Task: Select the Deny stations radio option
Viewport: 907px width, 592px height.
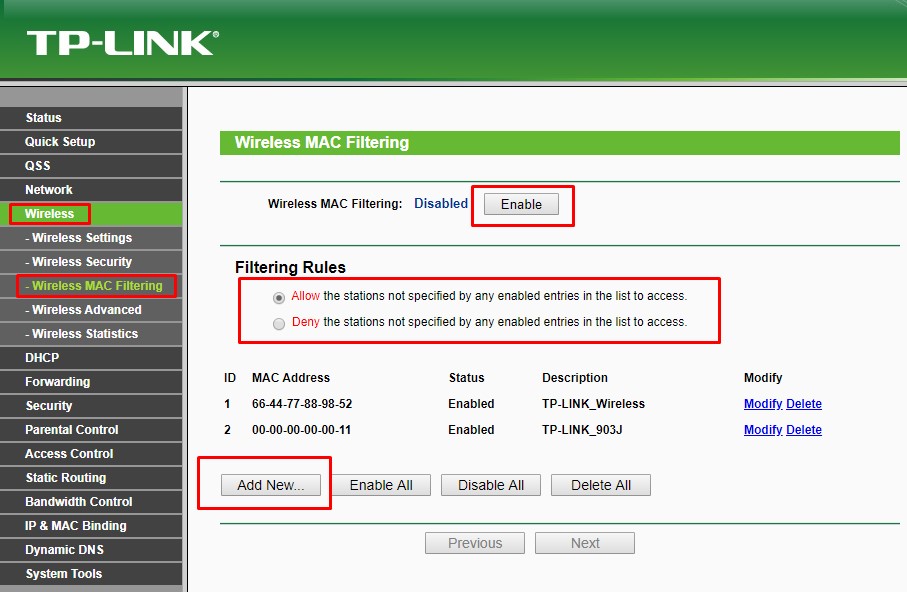Action: [279, 323]
